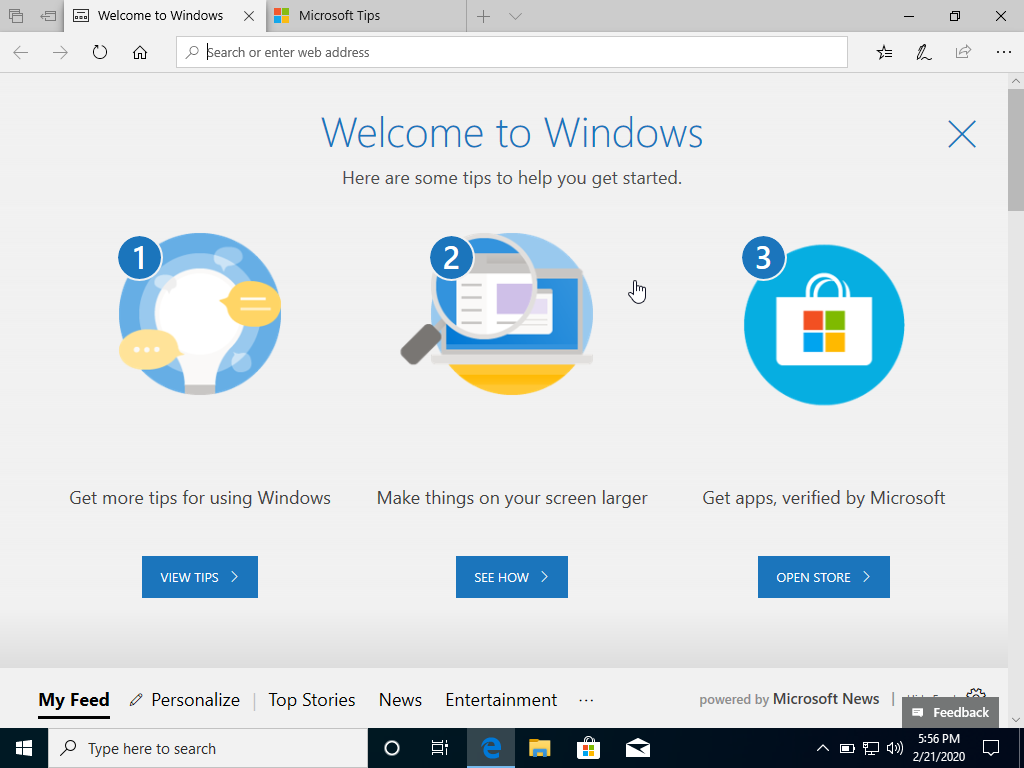Go to the Home page

tap(140, 52)
